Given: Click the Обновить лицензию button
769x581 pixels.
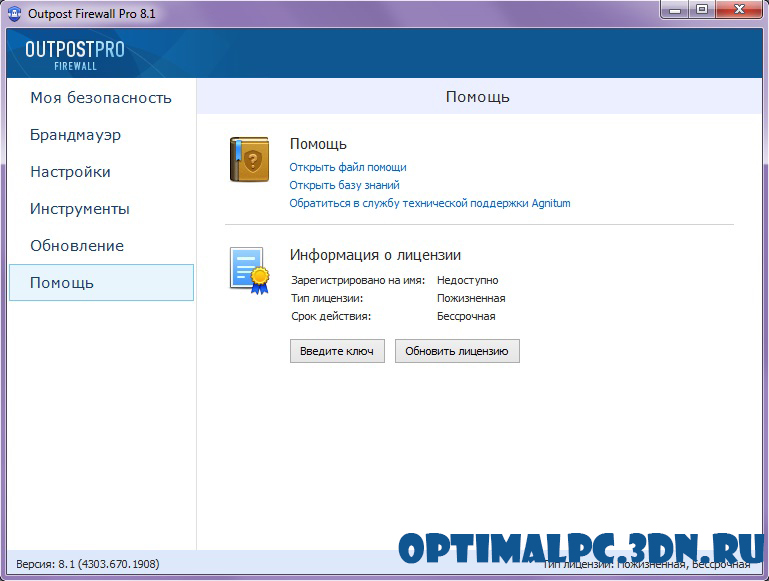Looking at the screenshot, I should coord(457,351).
